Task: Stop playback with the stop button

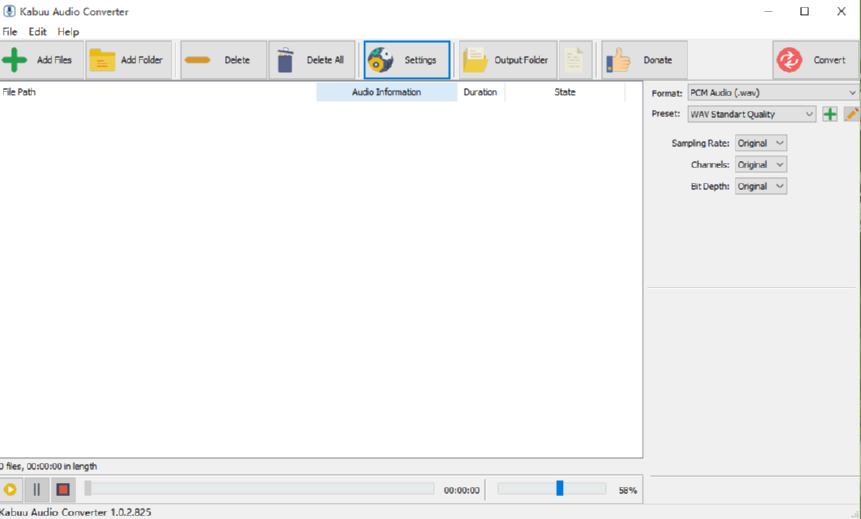Action: (63, 489)
